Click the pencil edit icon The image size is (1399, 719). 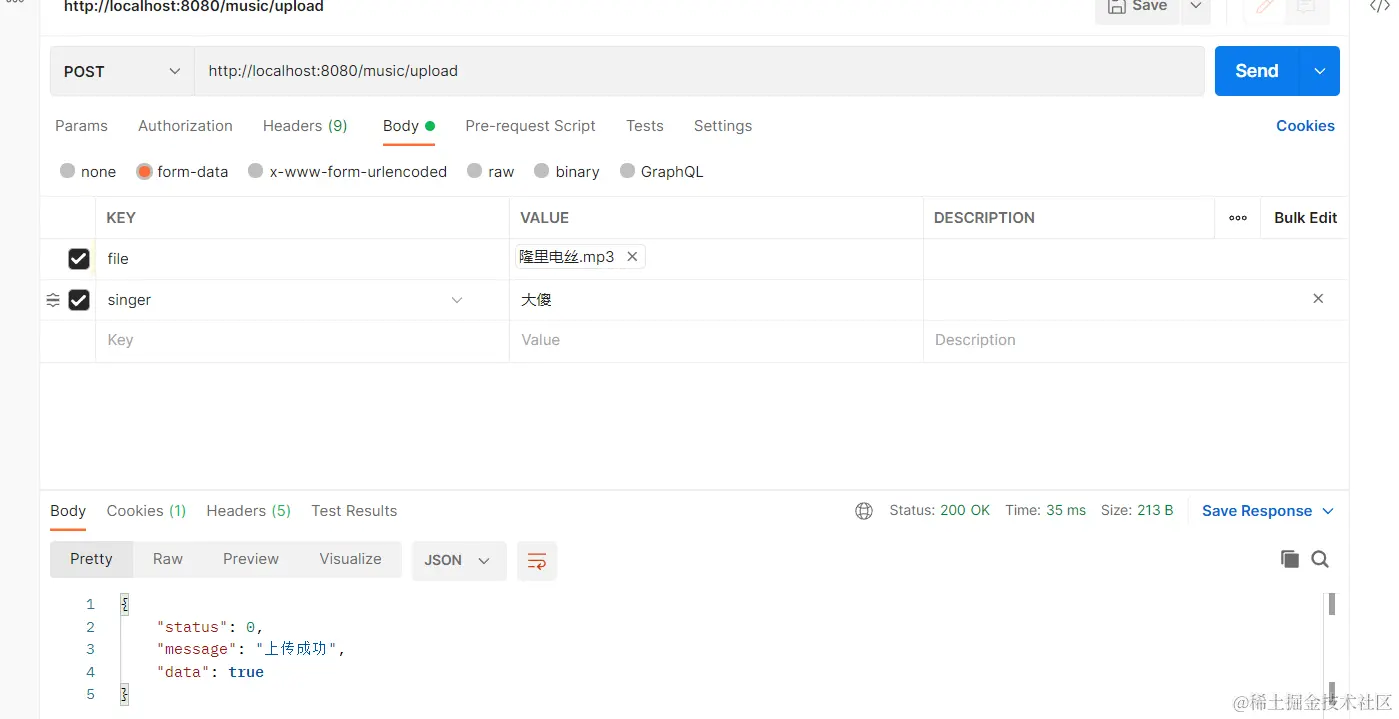[x=1265, y=6]
